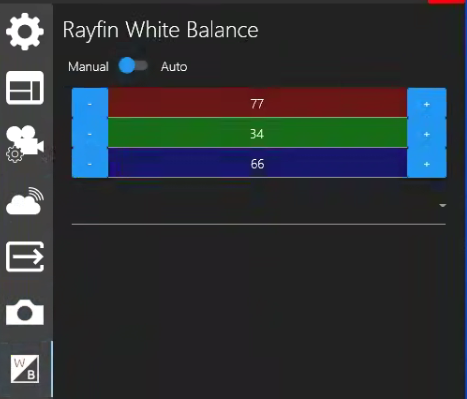The height and width of the screenshot is (399, 467).
Task: Open the cloud streaming icon
Action: (x=25, y=201)
